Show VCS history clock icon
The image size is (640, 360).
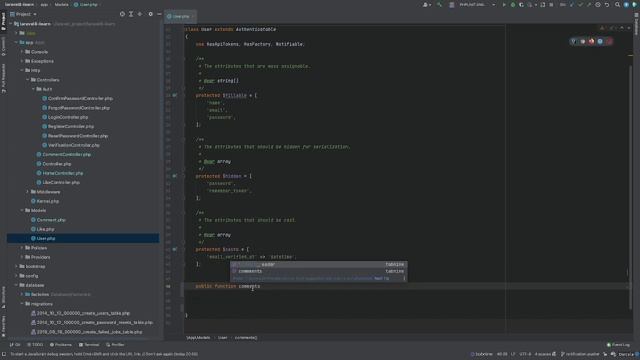tap(598, 4)
